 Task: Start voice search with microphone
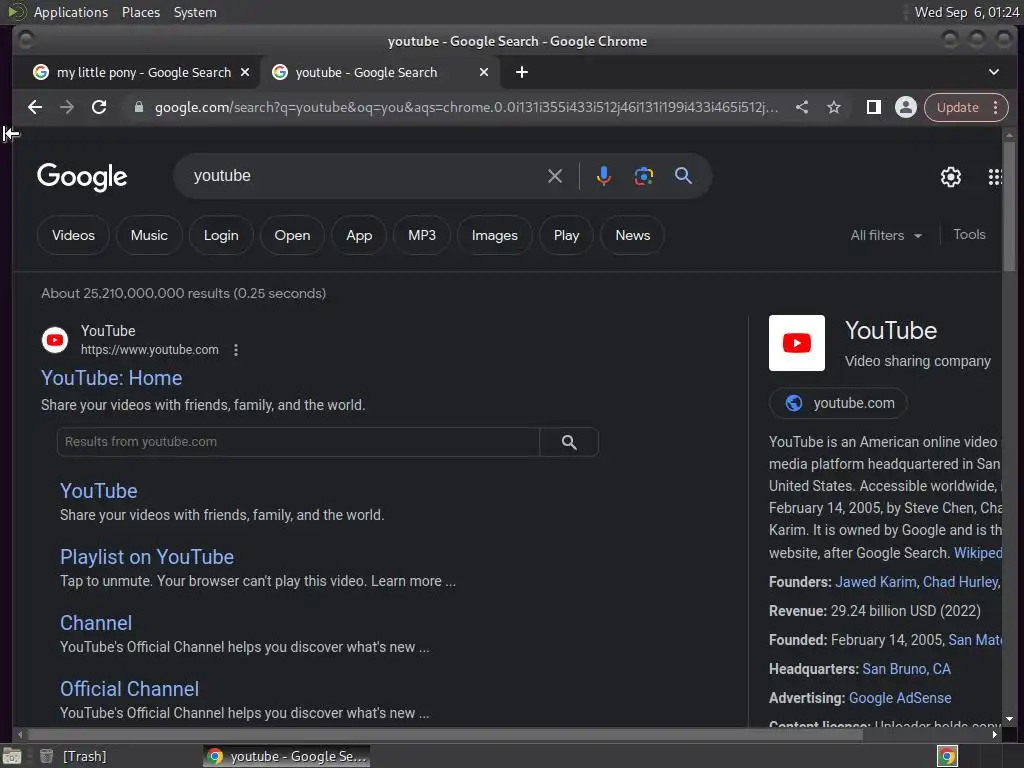[604, 176]
